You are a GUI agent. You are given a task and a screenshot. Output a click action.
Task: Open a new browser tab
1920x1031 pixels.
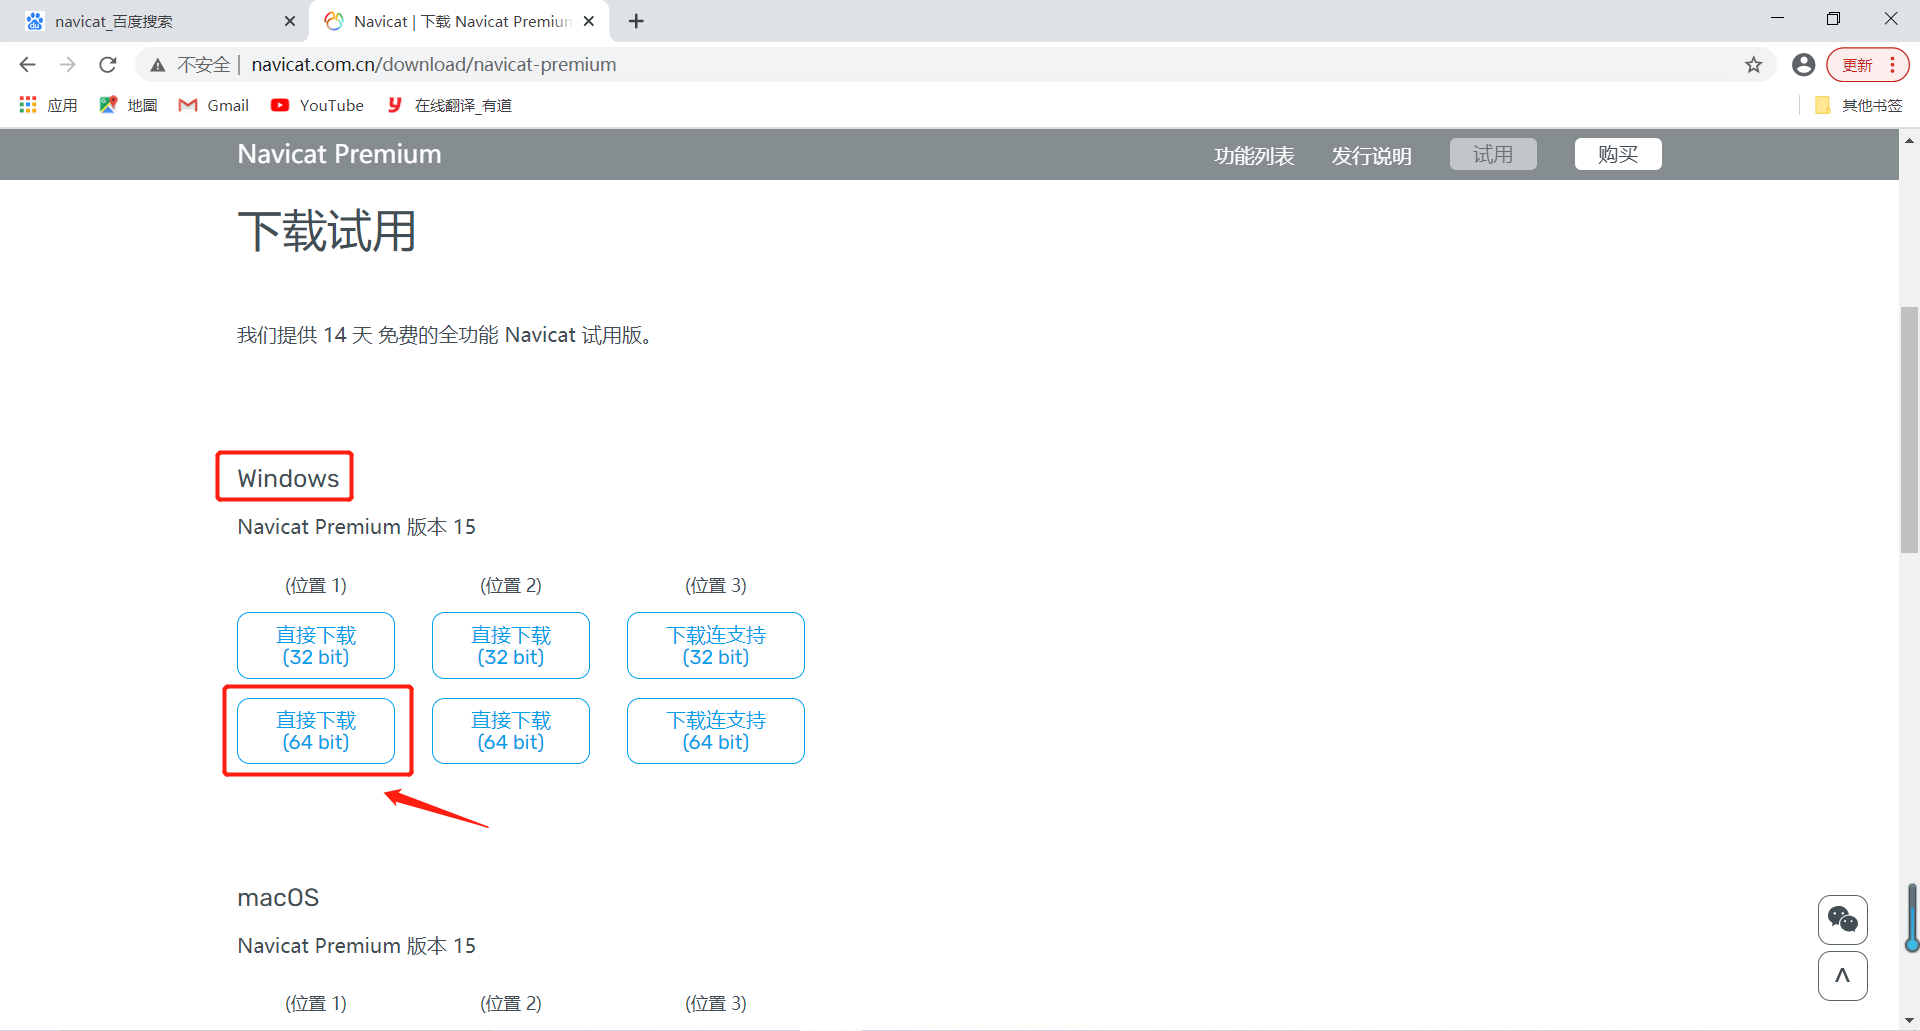636,21
